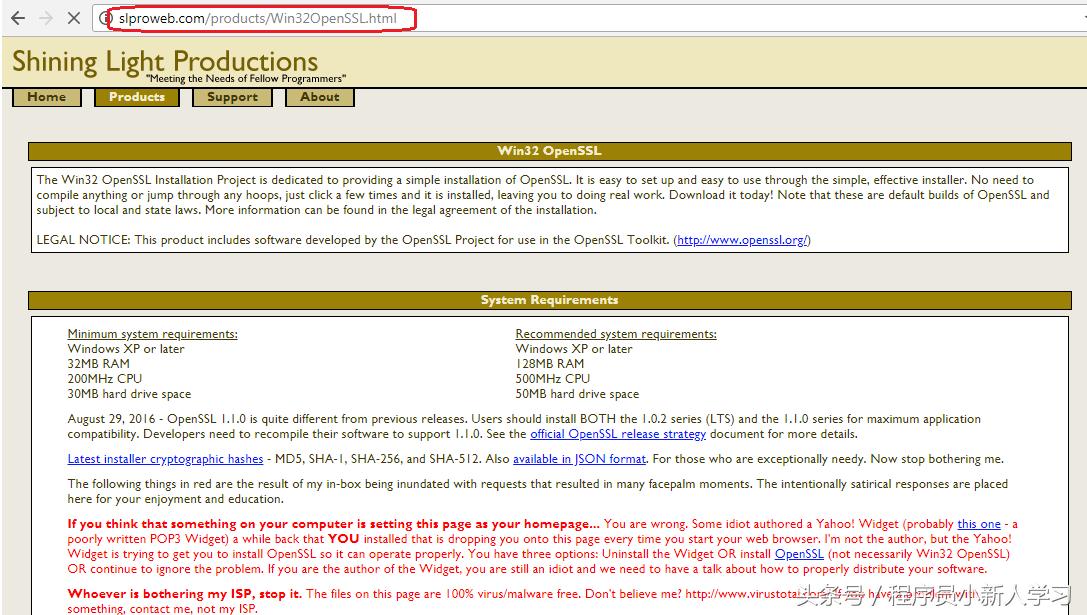Follow the http://www.openssl.org/ link
This screenshot has width=1087, height=615.
[743, 240]
